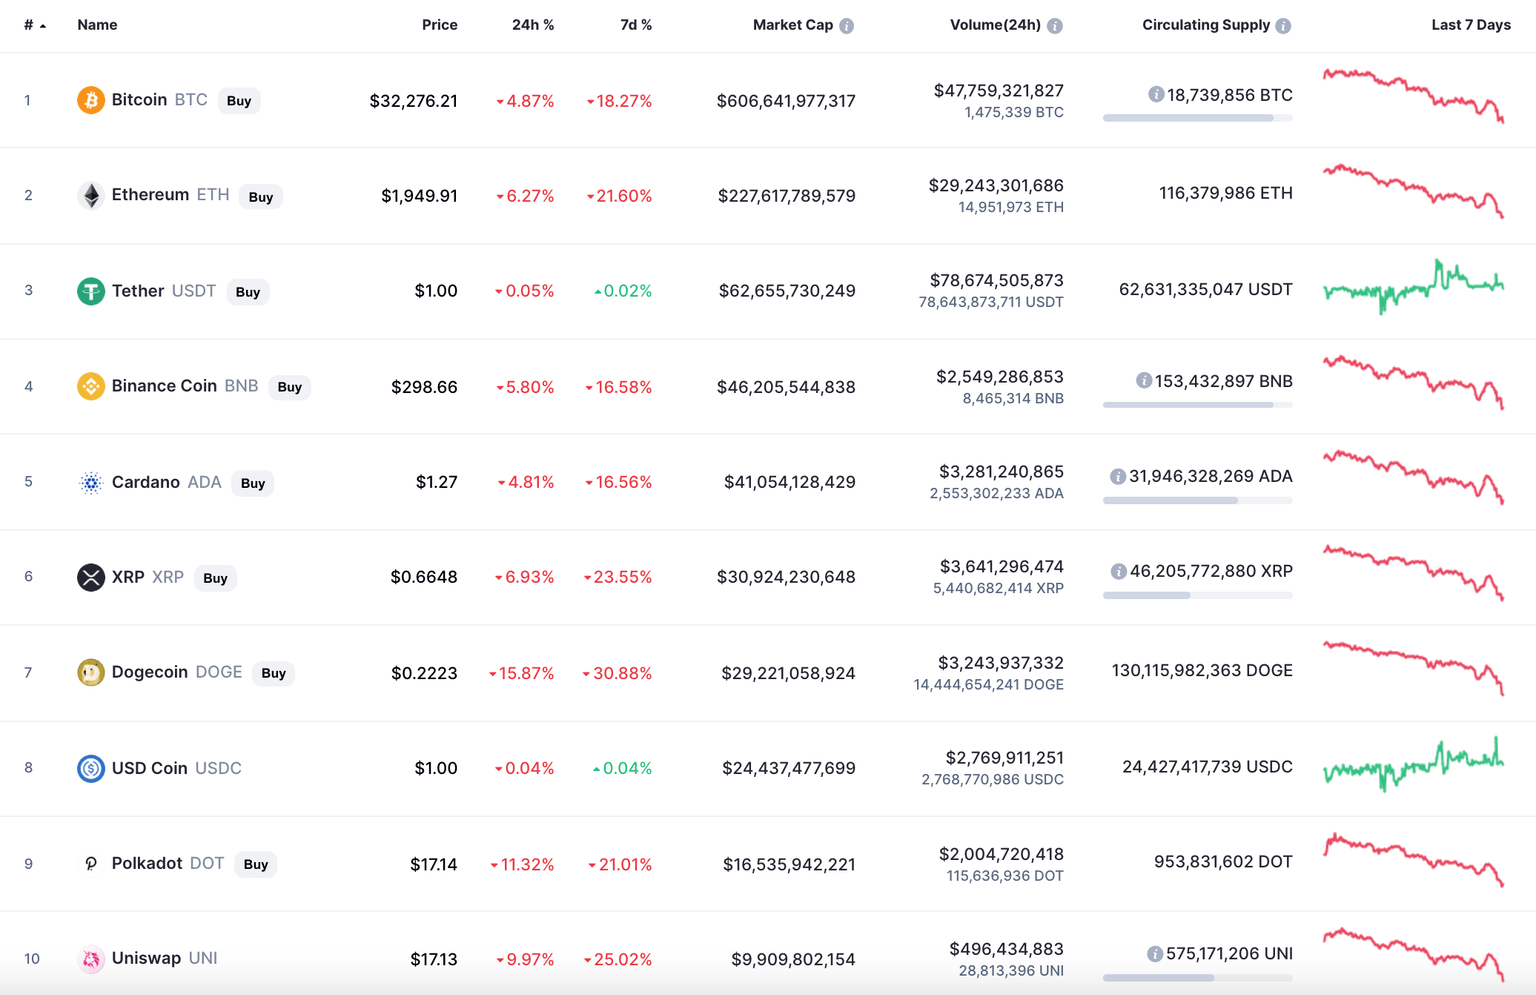Click the Dogecoin logo icon
The width and height of the screenshot is (1536, 995).
pos(90,672)
